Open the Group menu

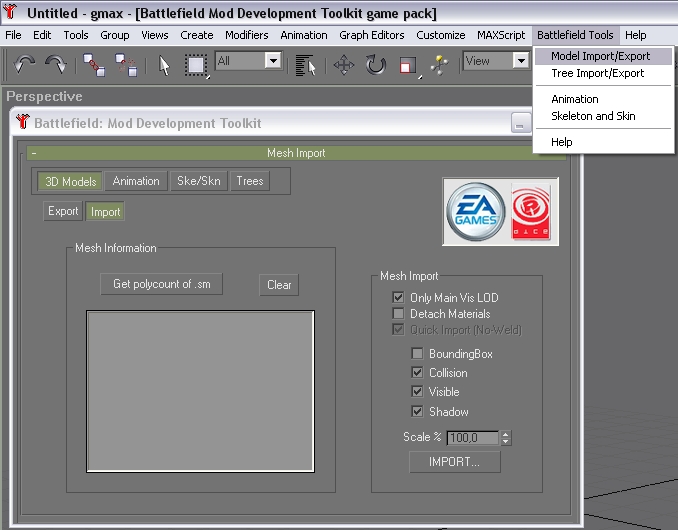115,35
